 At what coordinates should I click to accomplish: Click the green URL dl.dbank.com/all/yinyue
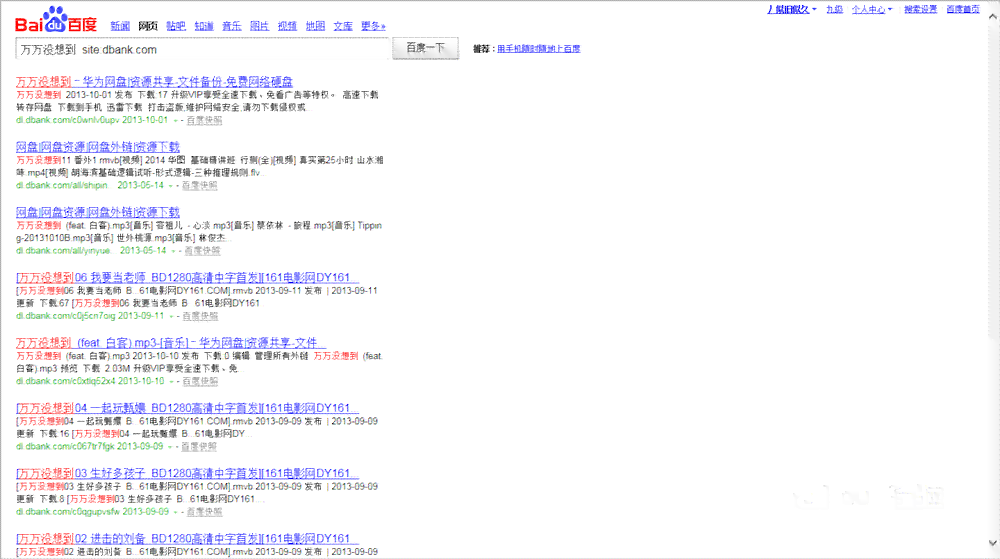coord(63,250)
